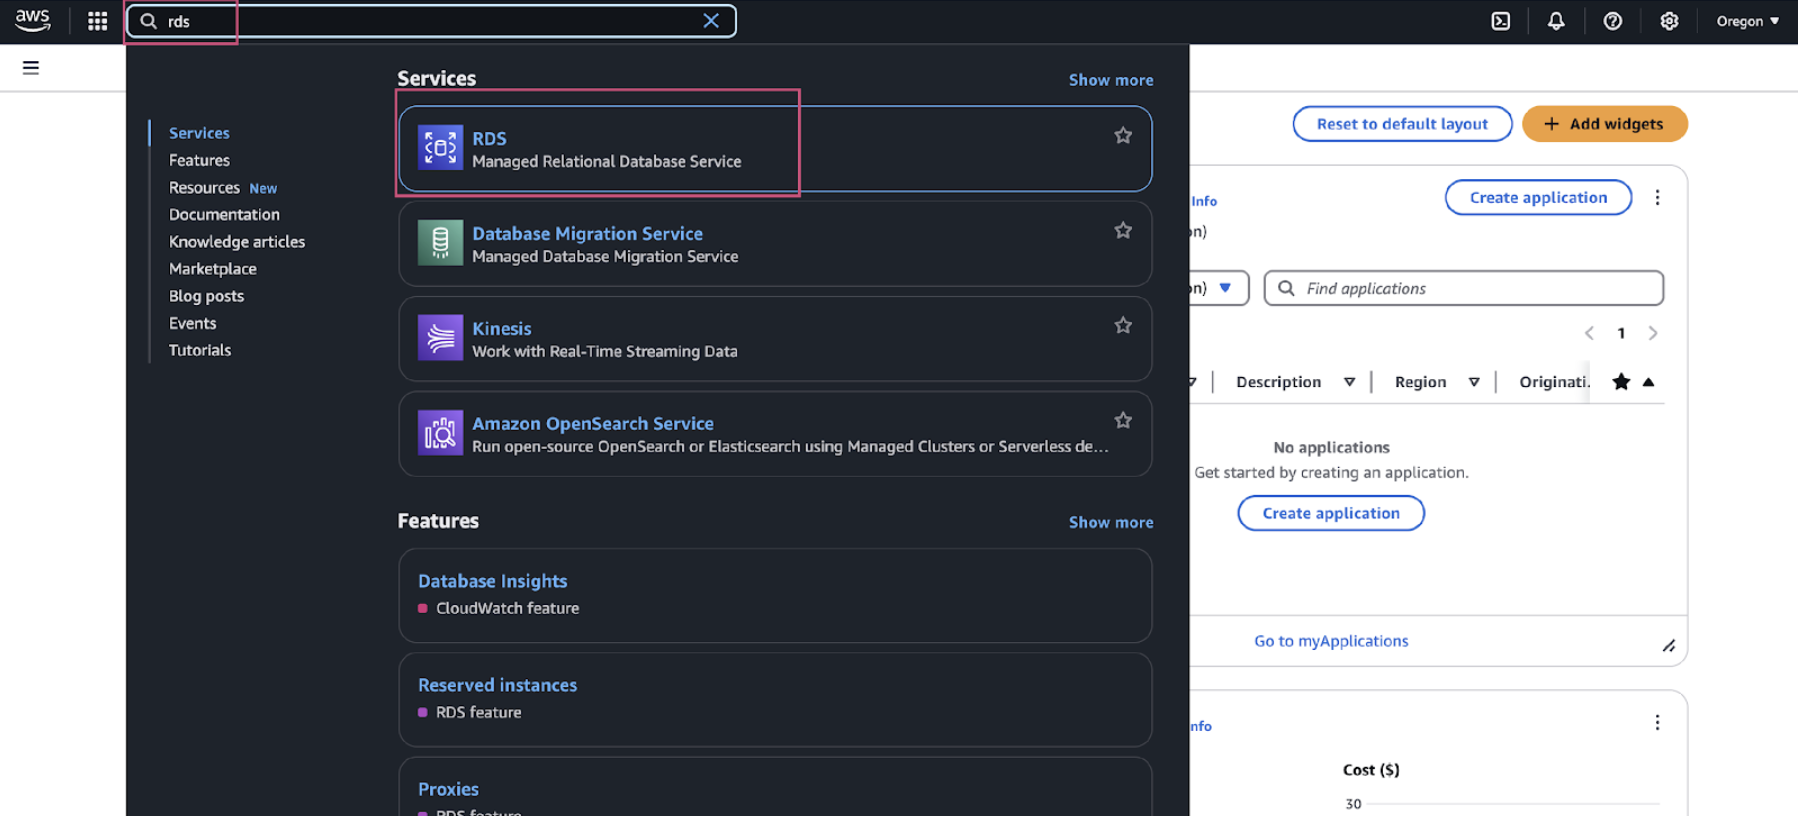The image size is (1800, 816).
Task: Open the Info link in applications widget
Action: pos(1204,201)
